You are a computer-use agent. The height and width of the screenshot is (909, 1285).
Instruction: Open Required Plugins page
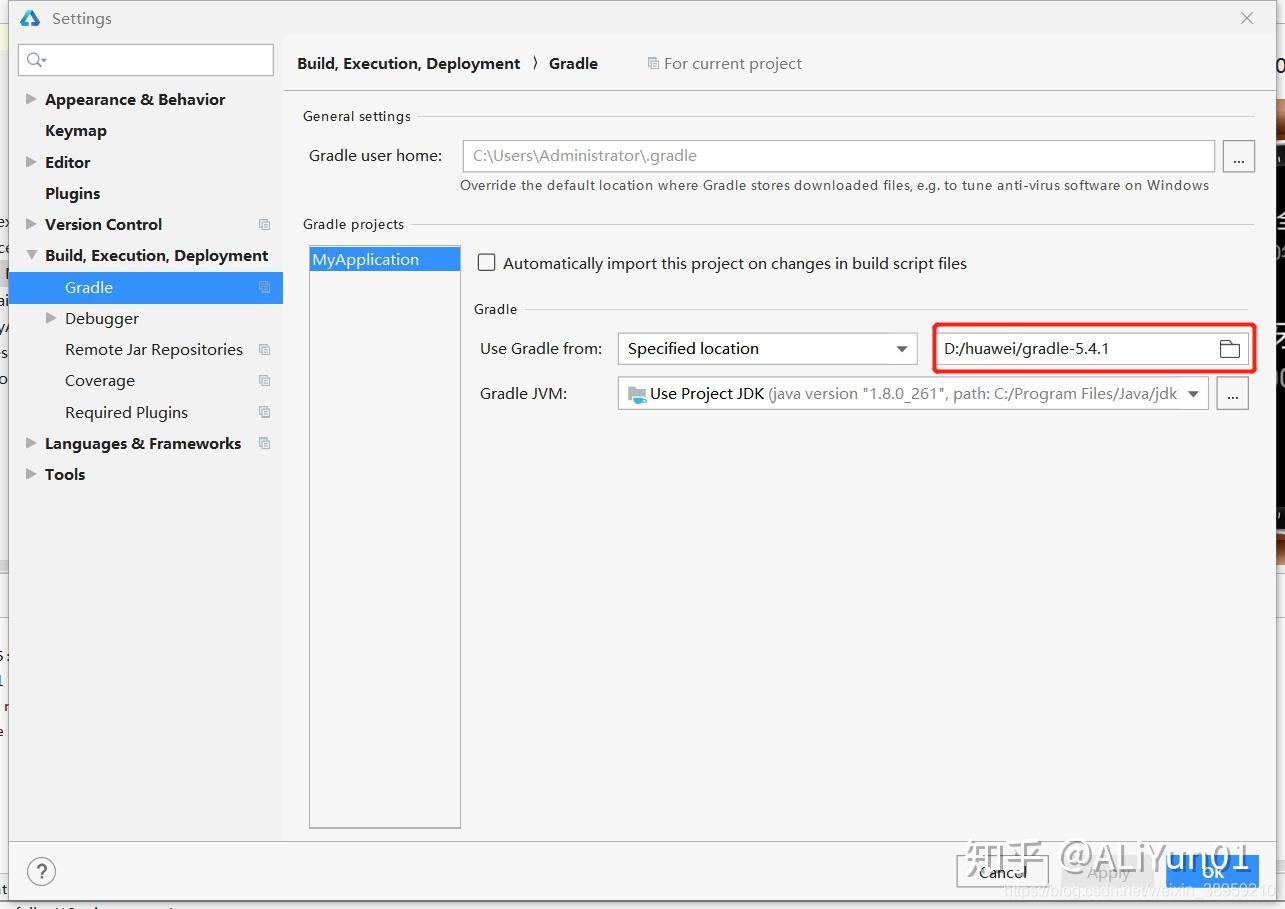126,412
